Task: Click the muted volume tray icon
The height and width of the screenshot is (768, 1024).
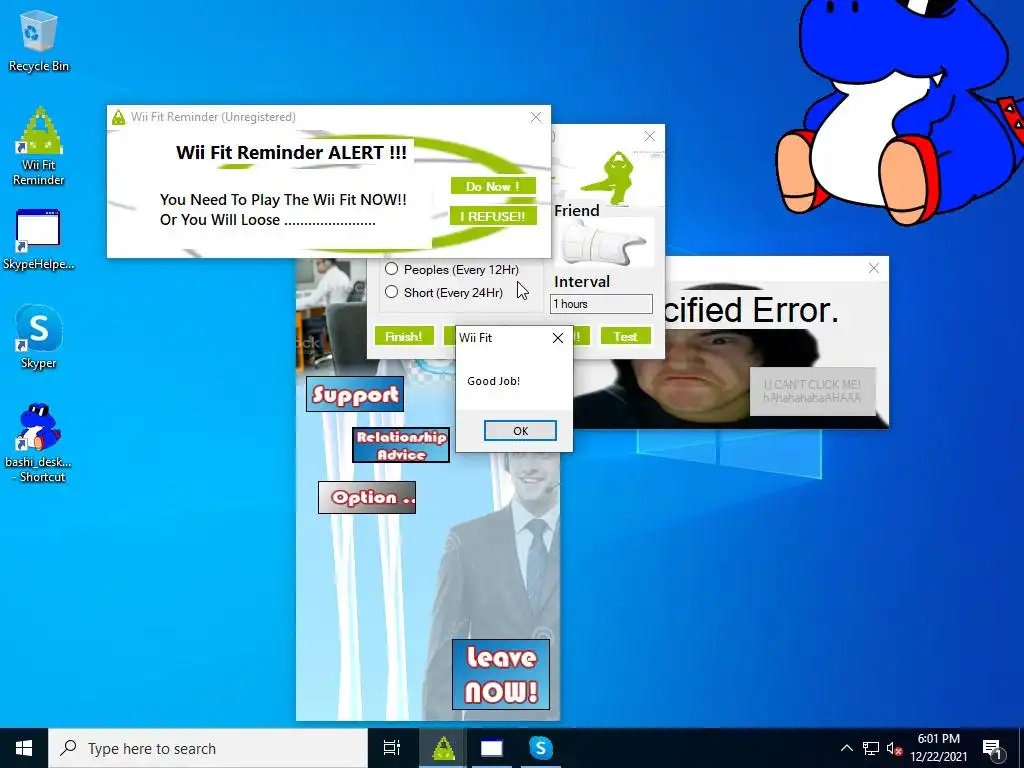Action: pyautogui.click(x=894, y=748)
